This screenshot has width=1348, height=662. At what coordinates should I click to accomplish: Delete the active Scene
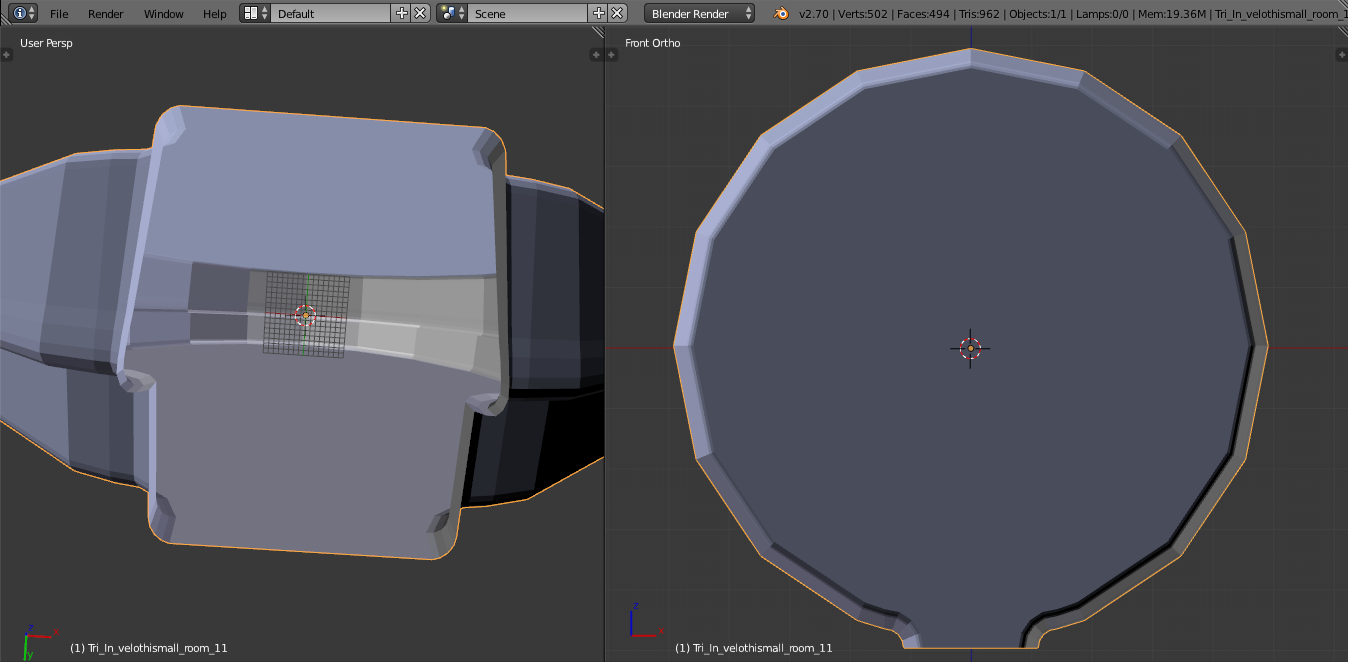tap(618, 13)
